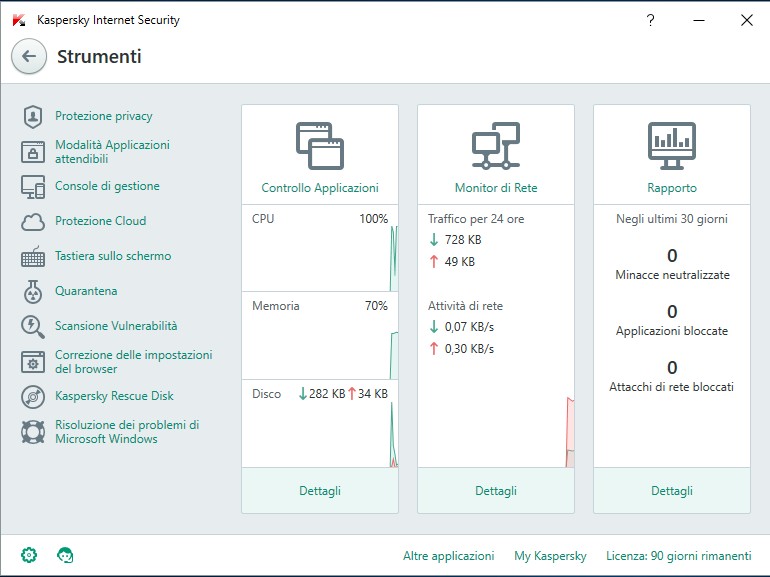The height and width of the screenshot is (577, 770).
Task: Click the Kaspersky Rescue Disk disc icon
Action: click(x=33, y=397)
